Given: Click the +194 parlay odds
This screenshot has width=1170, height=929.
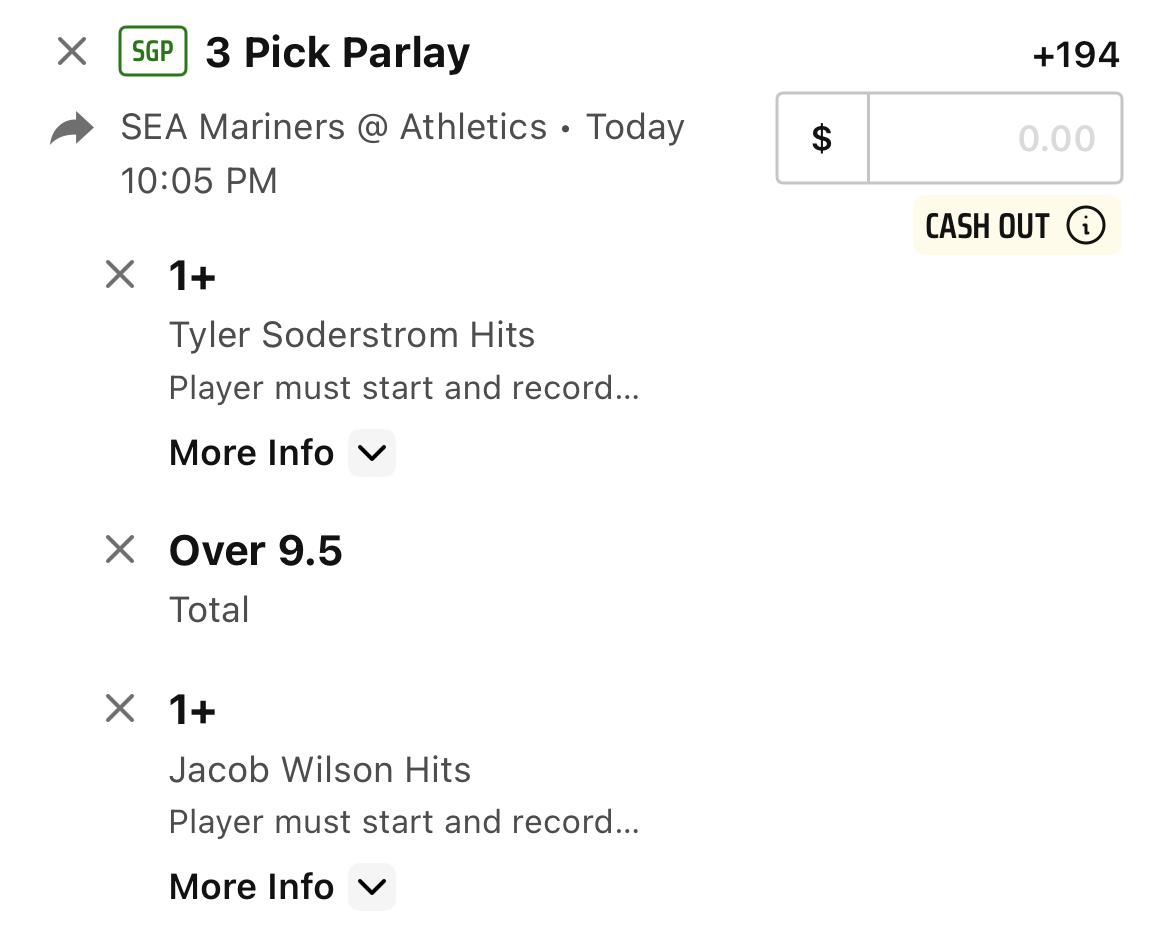Looking at the screenshot, I should pos(1076,54).
